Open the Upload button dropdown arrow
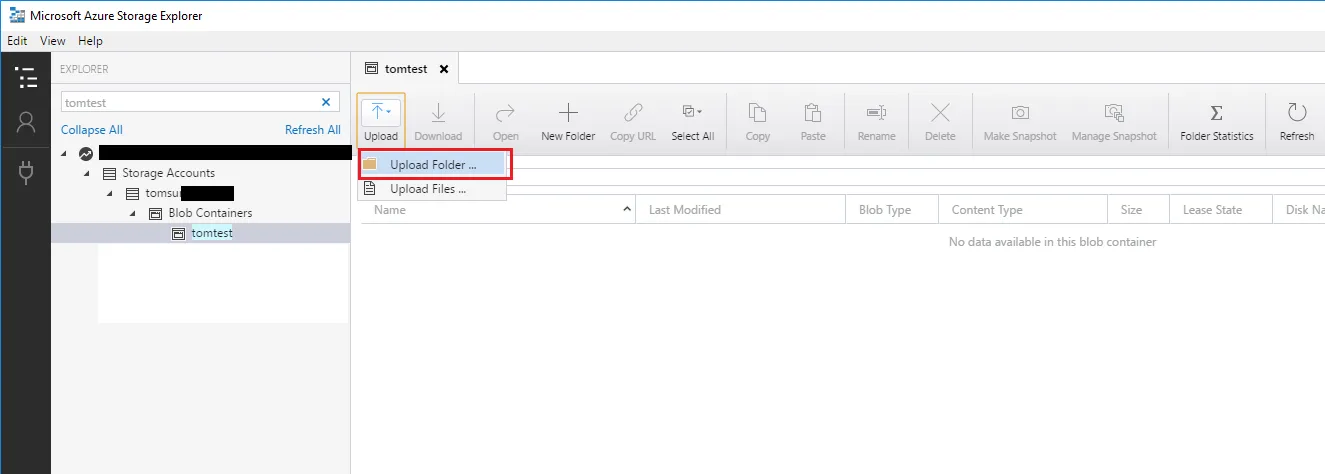This screenshot has height=474, width=1325. pyautogui.click(x=388, y=112)
